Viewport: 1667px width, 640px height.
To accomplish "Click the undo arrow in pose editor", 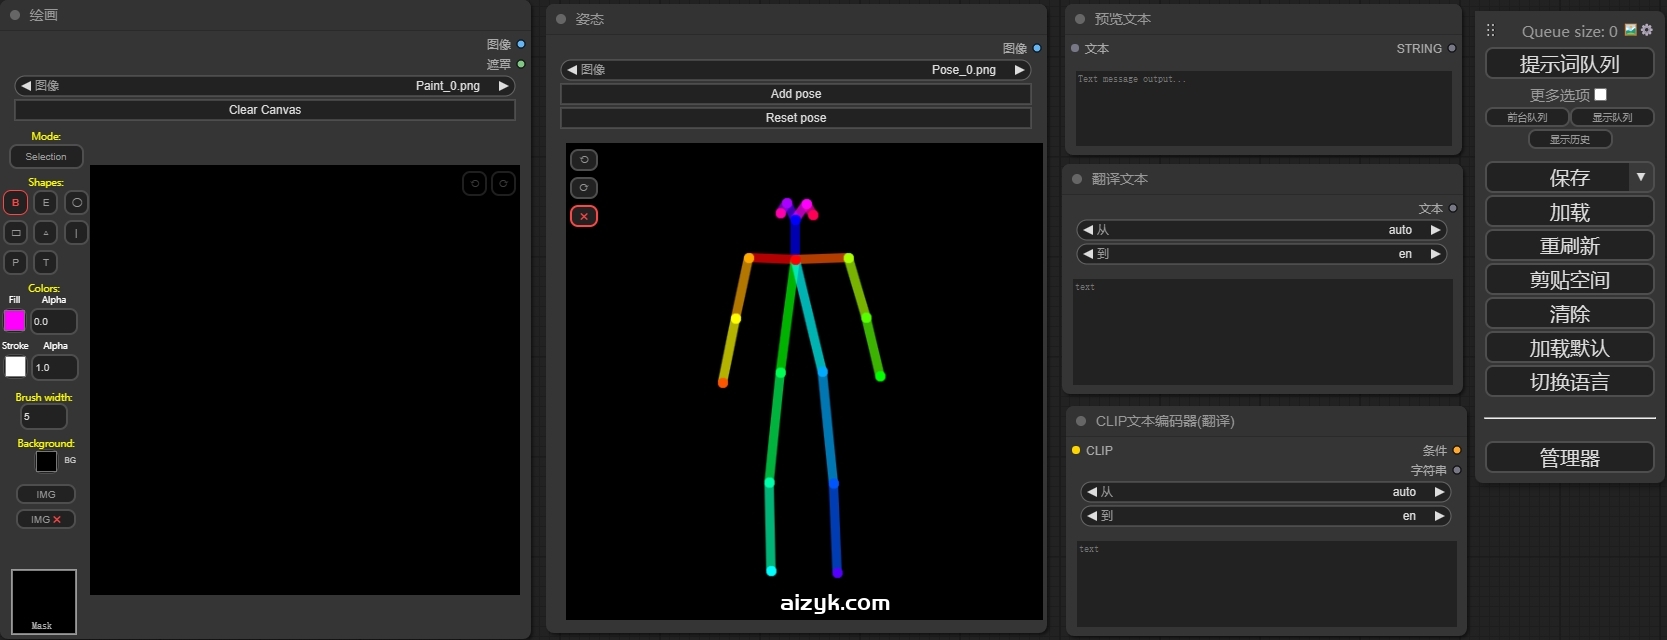I will point(584,160).
